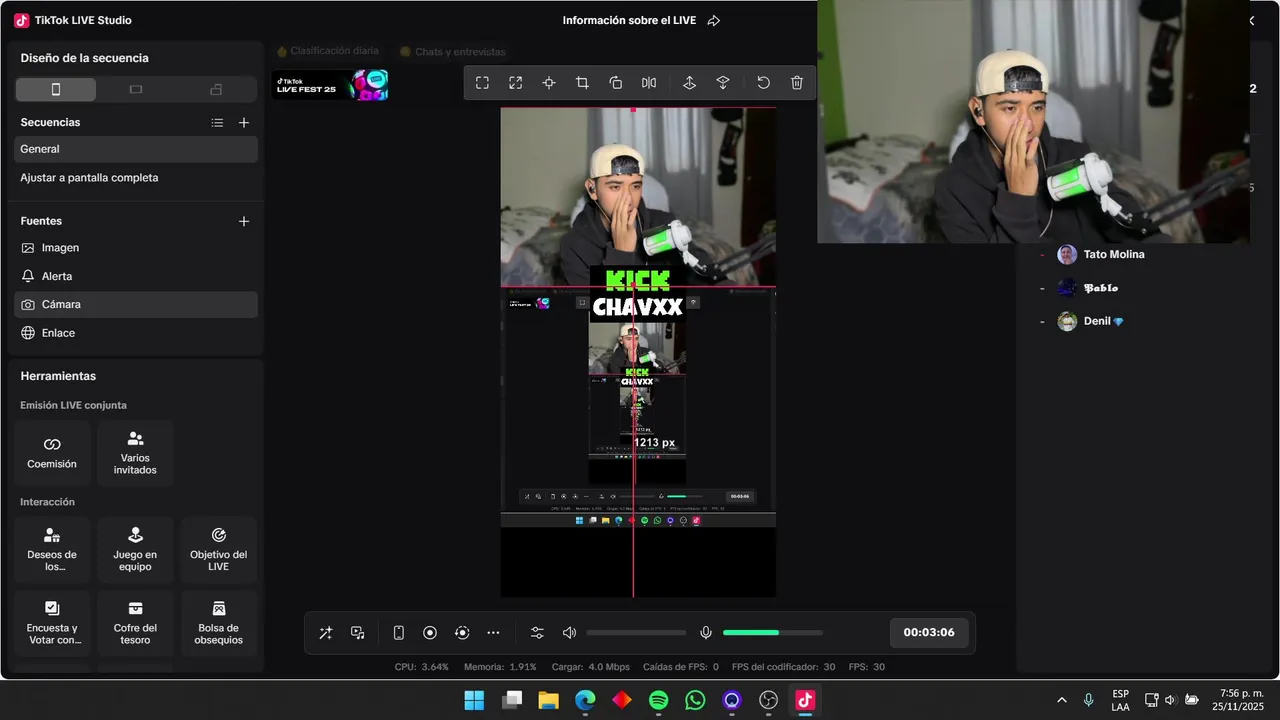The height and width of the screenshot is (720, 1280).
Task: Click the media music icon in bottom bar
Action: 358,633
